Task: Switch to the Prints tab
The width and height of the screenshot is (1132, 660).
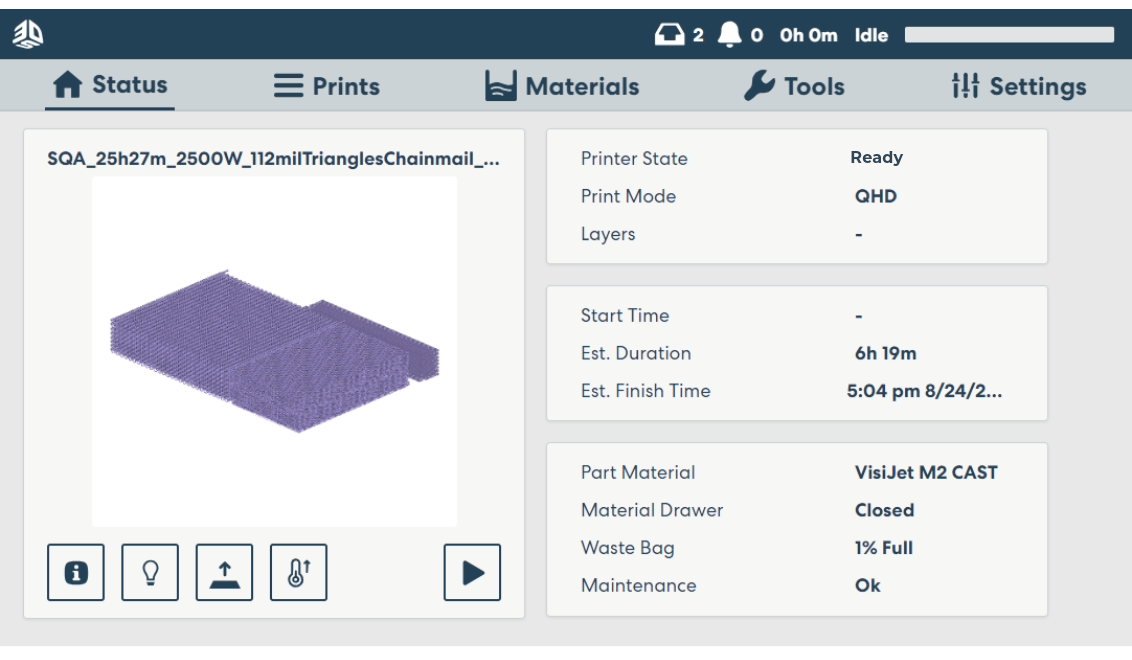Action: pyautogui.click(x=326, y=86)
